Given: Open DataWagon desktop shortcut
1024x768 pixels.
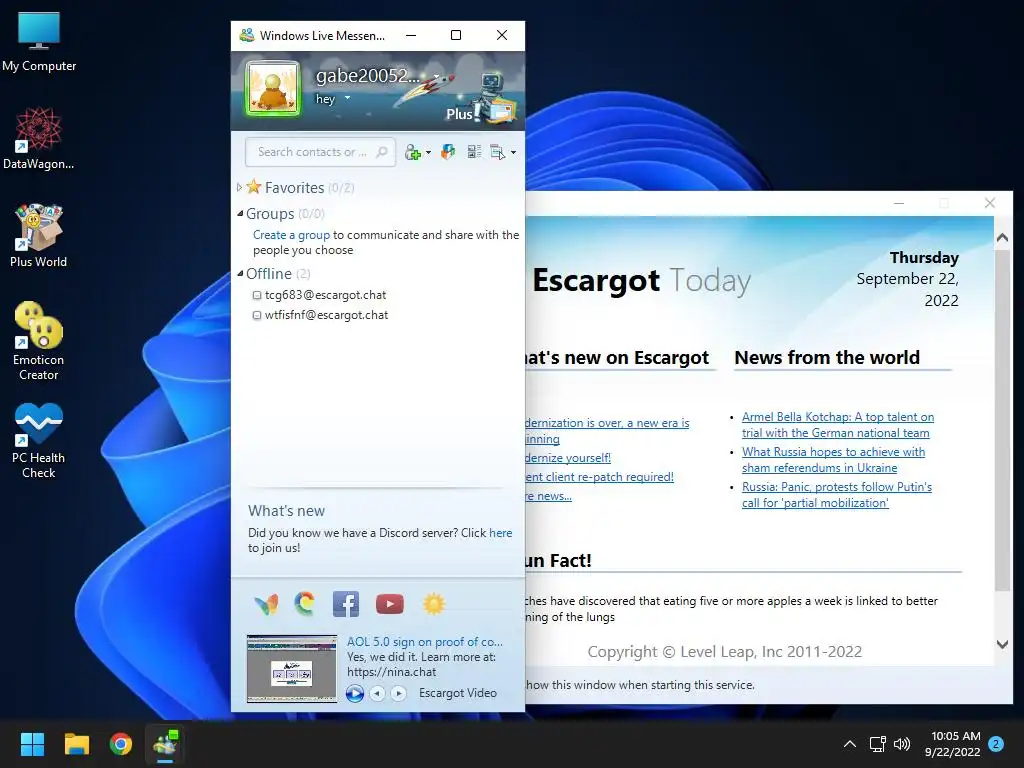Looking at the screenshot, I should pyautogui.click(x=39, y=138).
